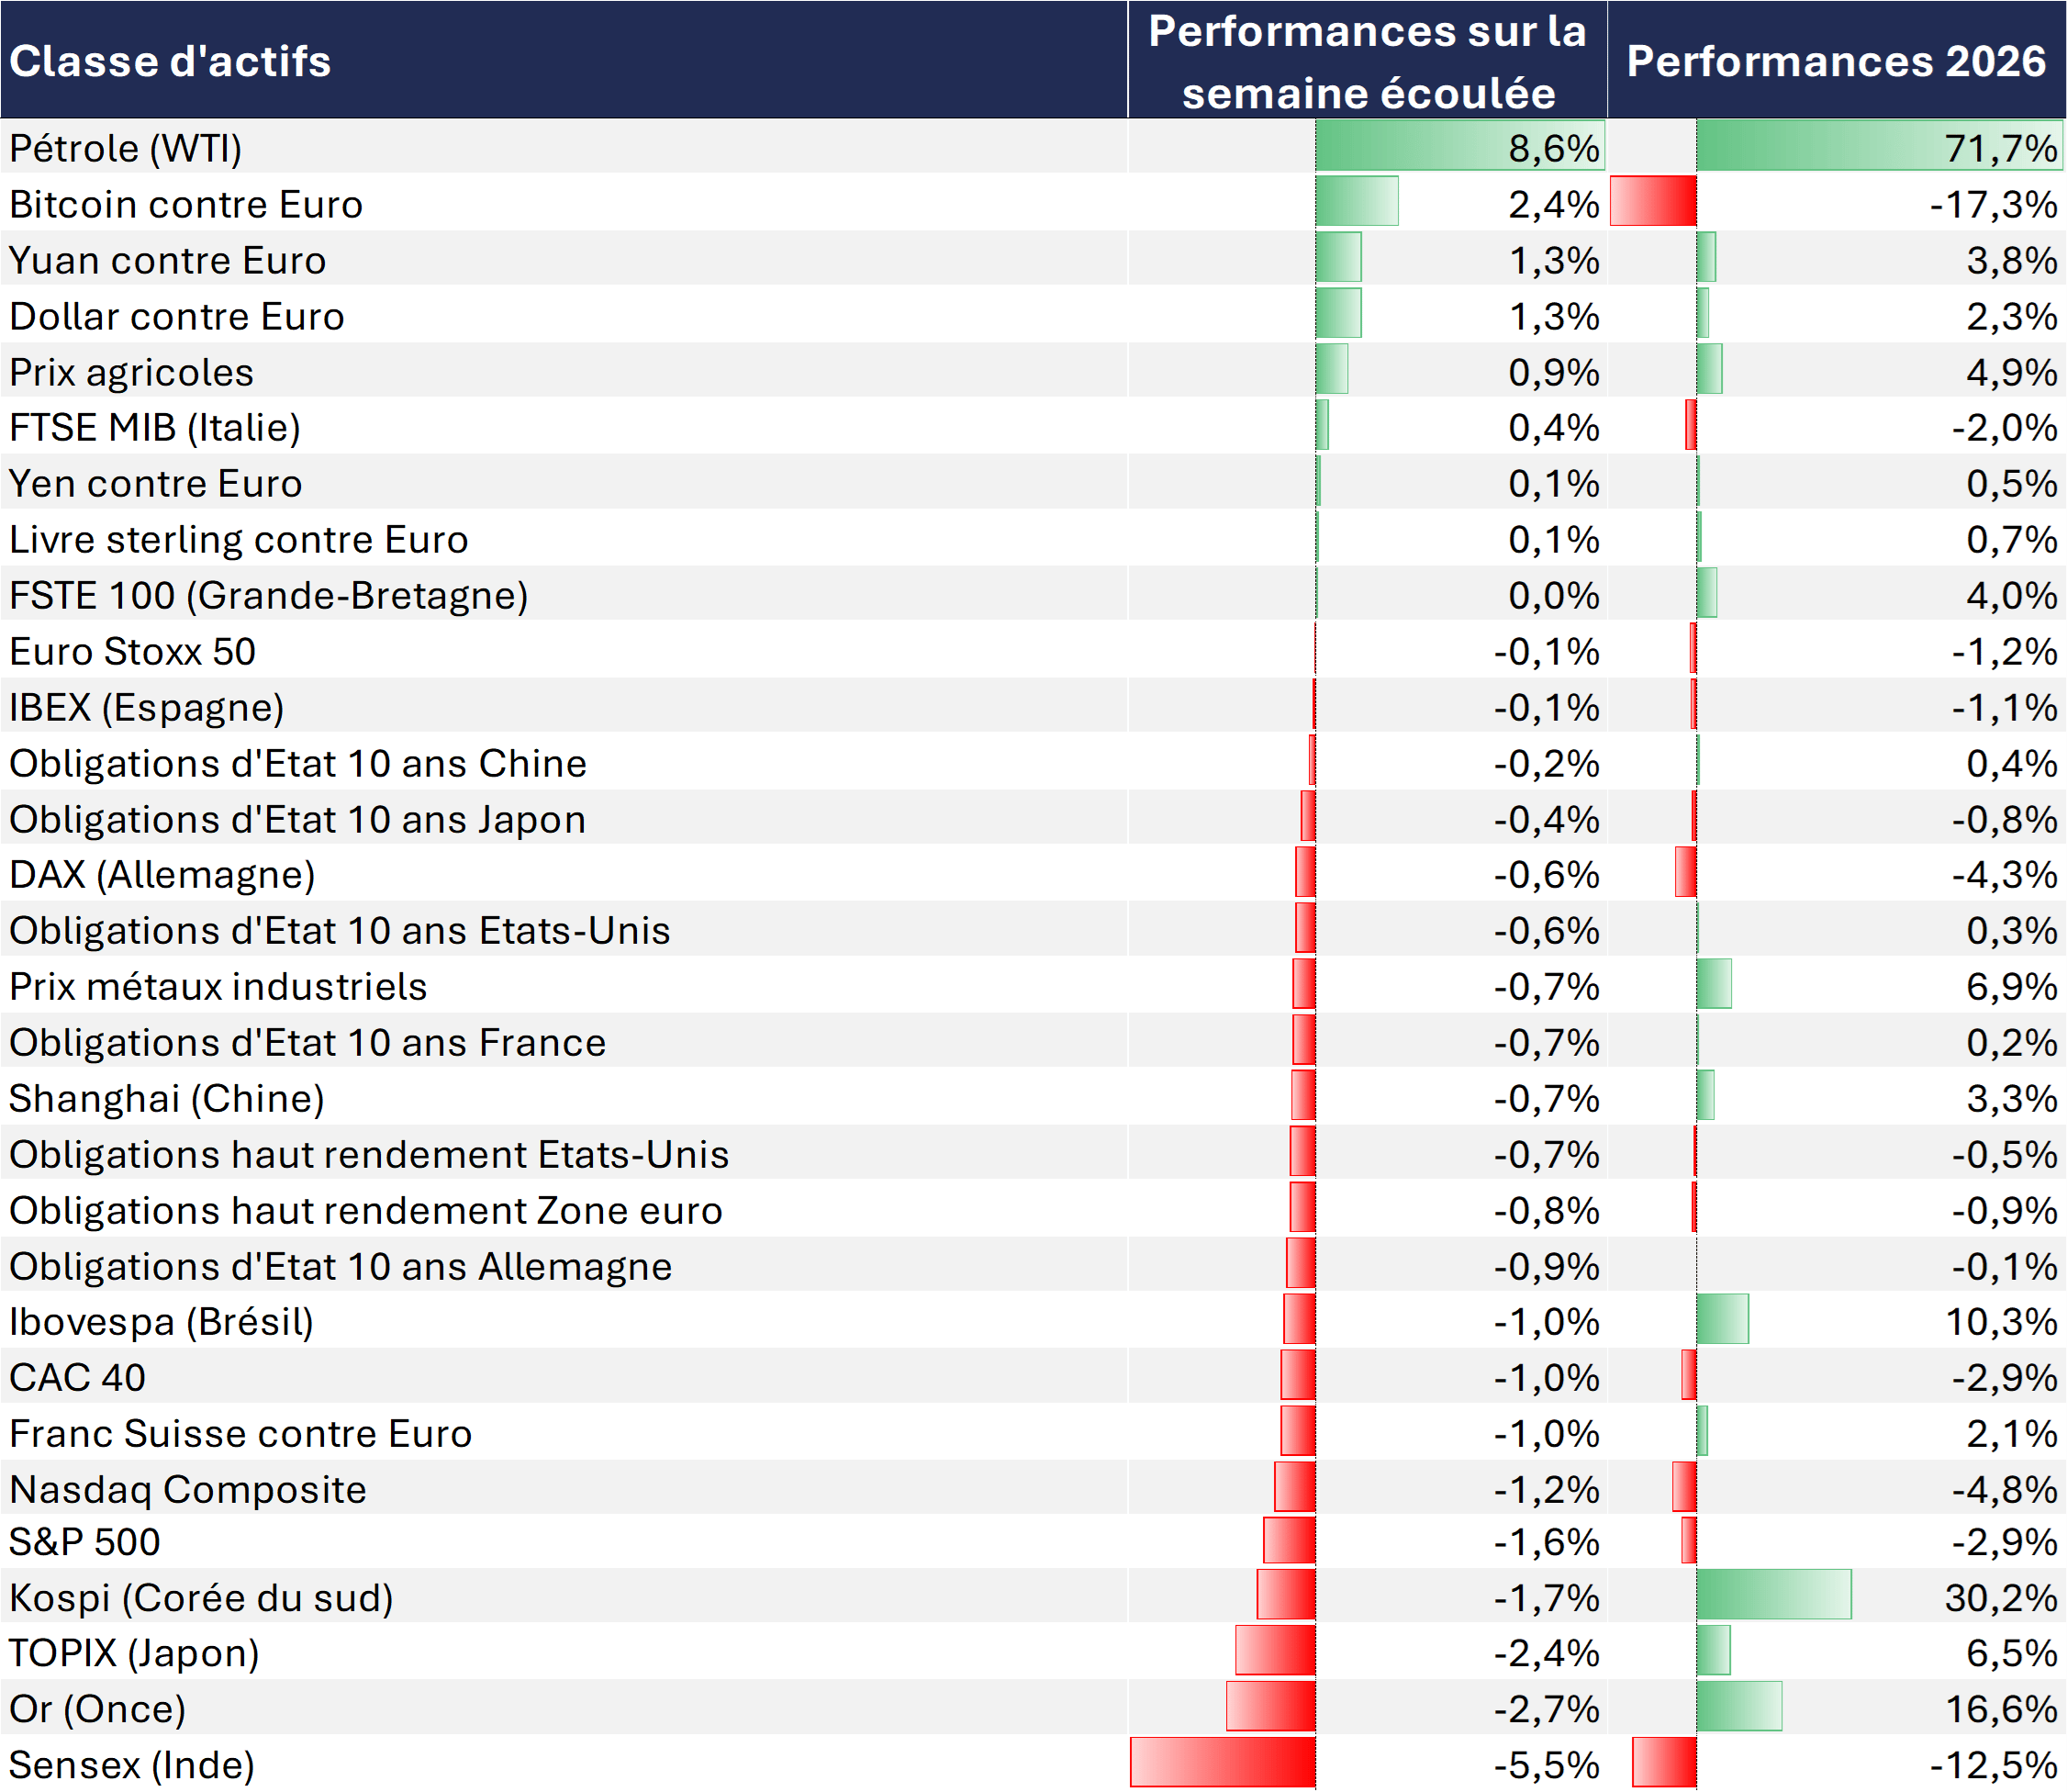The height and width of the screenshot is (1792, 2067).
Task: Click 'Performances sur la semaine écoulée' header
Action: click(x=1367, y=61)
